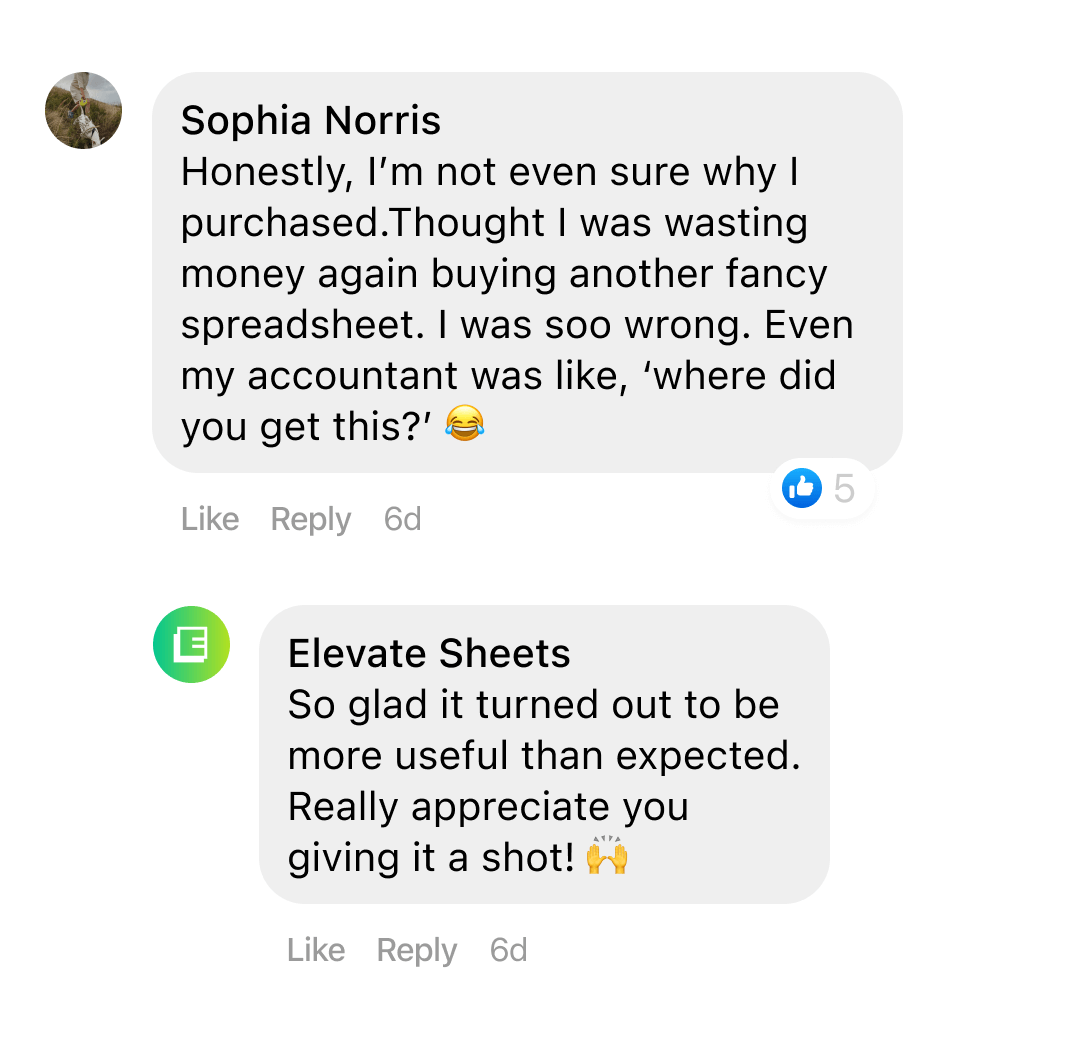Click the word 'spreadsheet' in Sophia's comment

(281, 325)
